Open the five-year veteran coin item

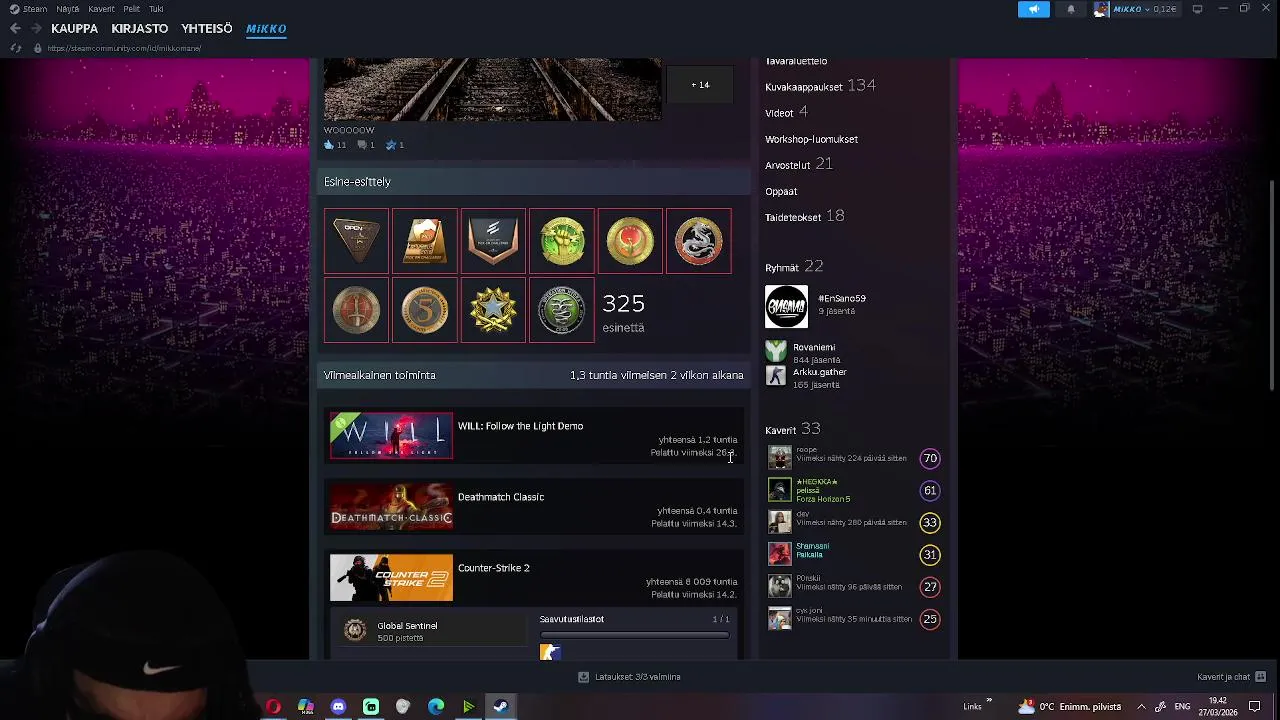click(x=425, y=310)
